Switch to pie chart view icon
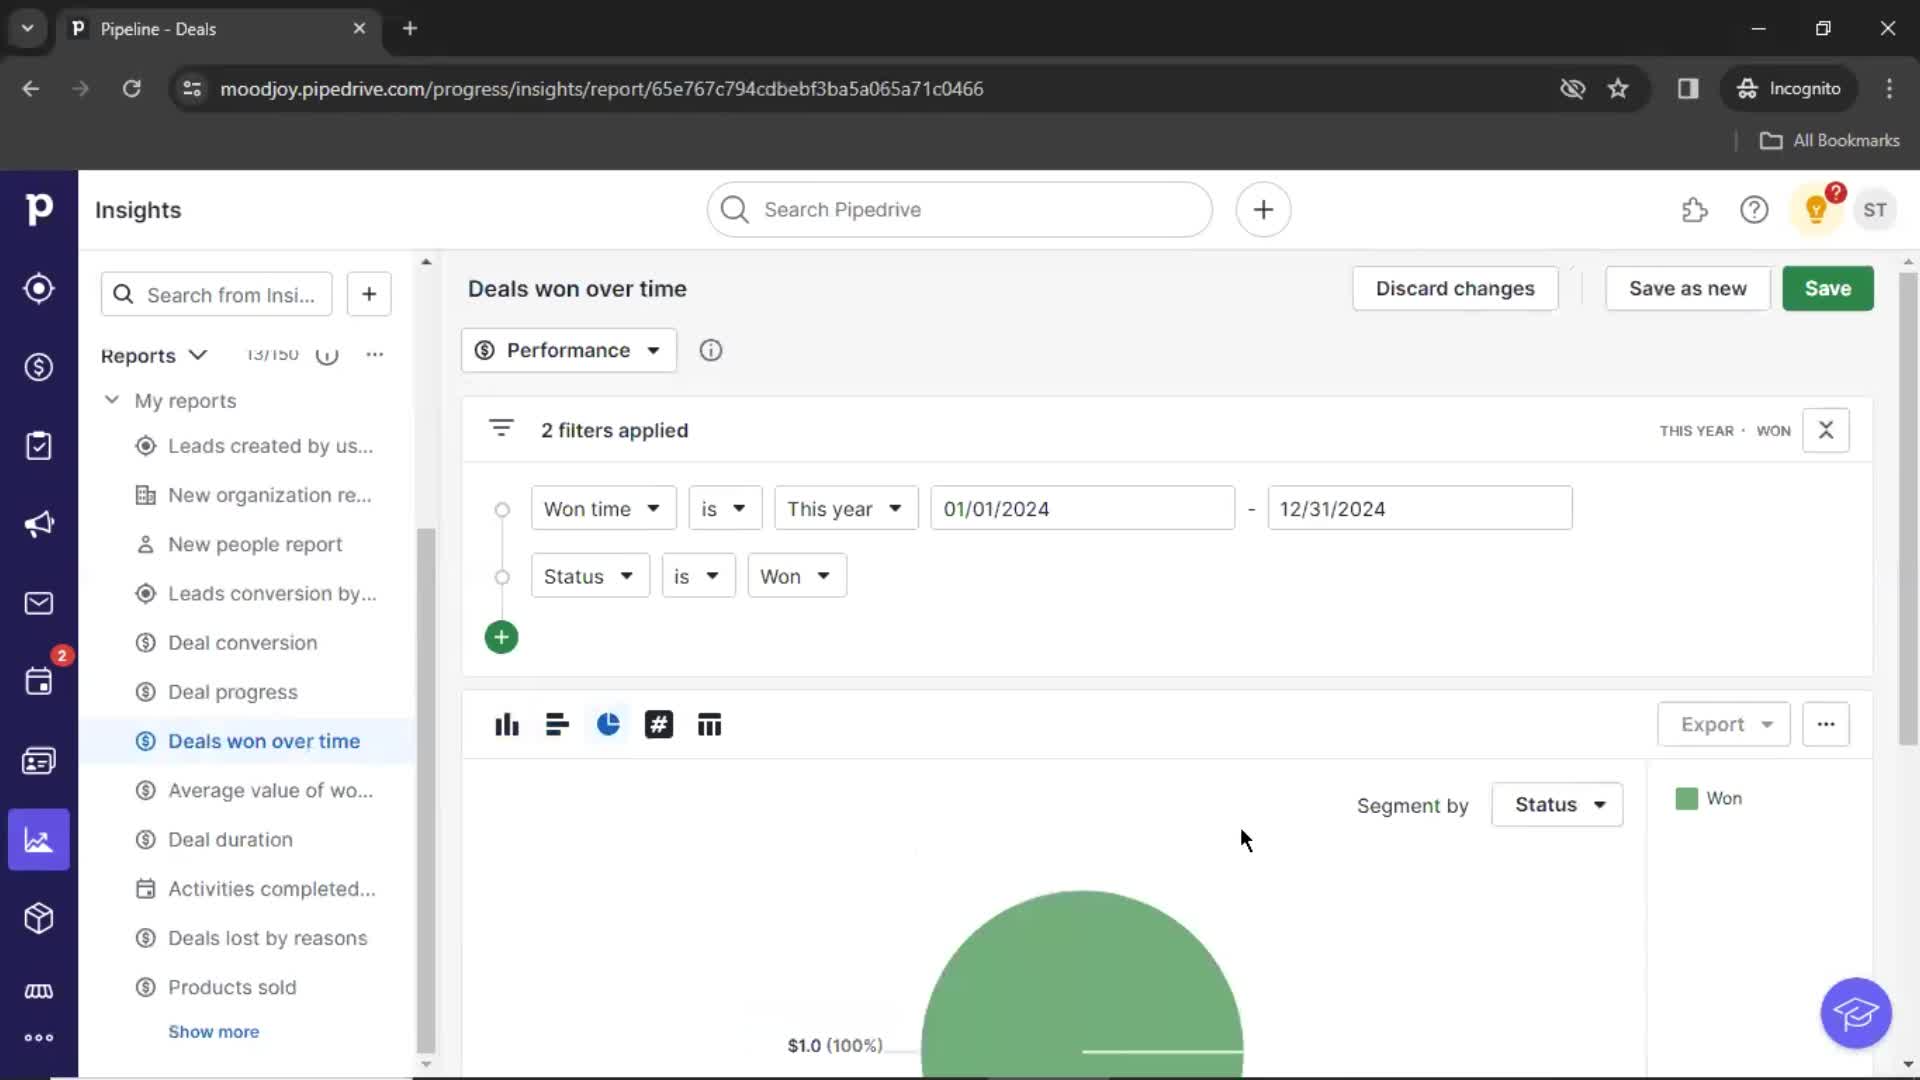1920x1080 pixels. point(608,724)
